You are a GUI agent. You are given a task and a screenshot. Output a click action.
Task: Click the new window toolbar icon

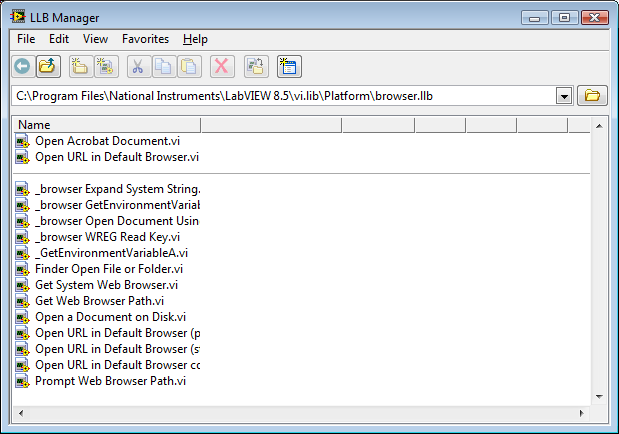tap(289, 66)
